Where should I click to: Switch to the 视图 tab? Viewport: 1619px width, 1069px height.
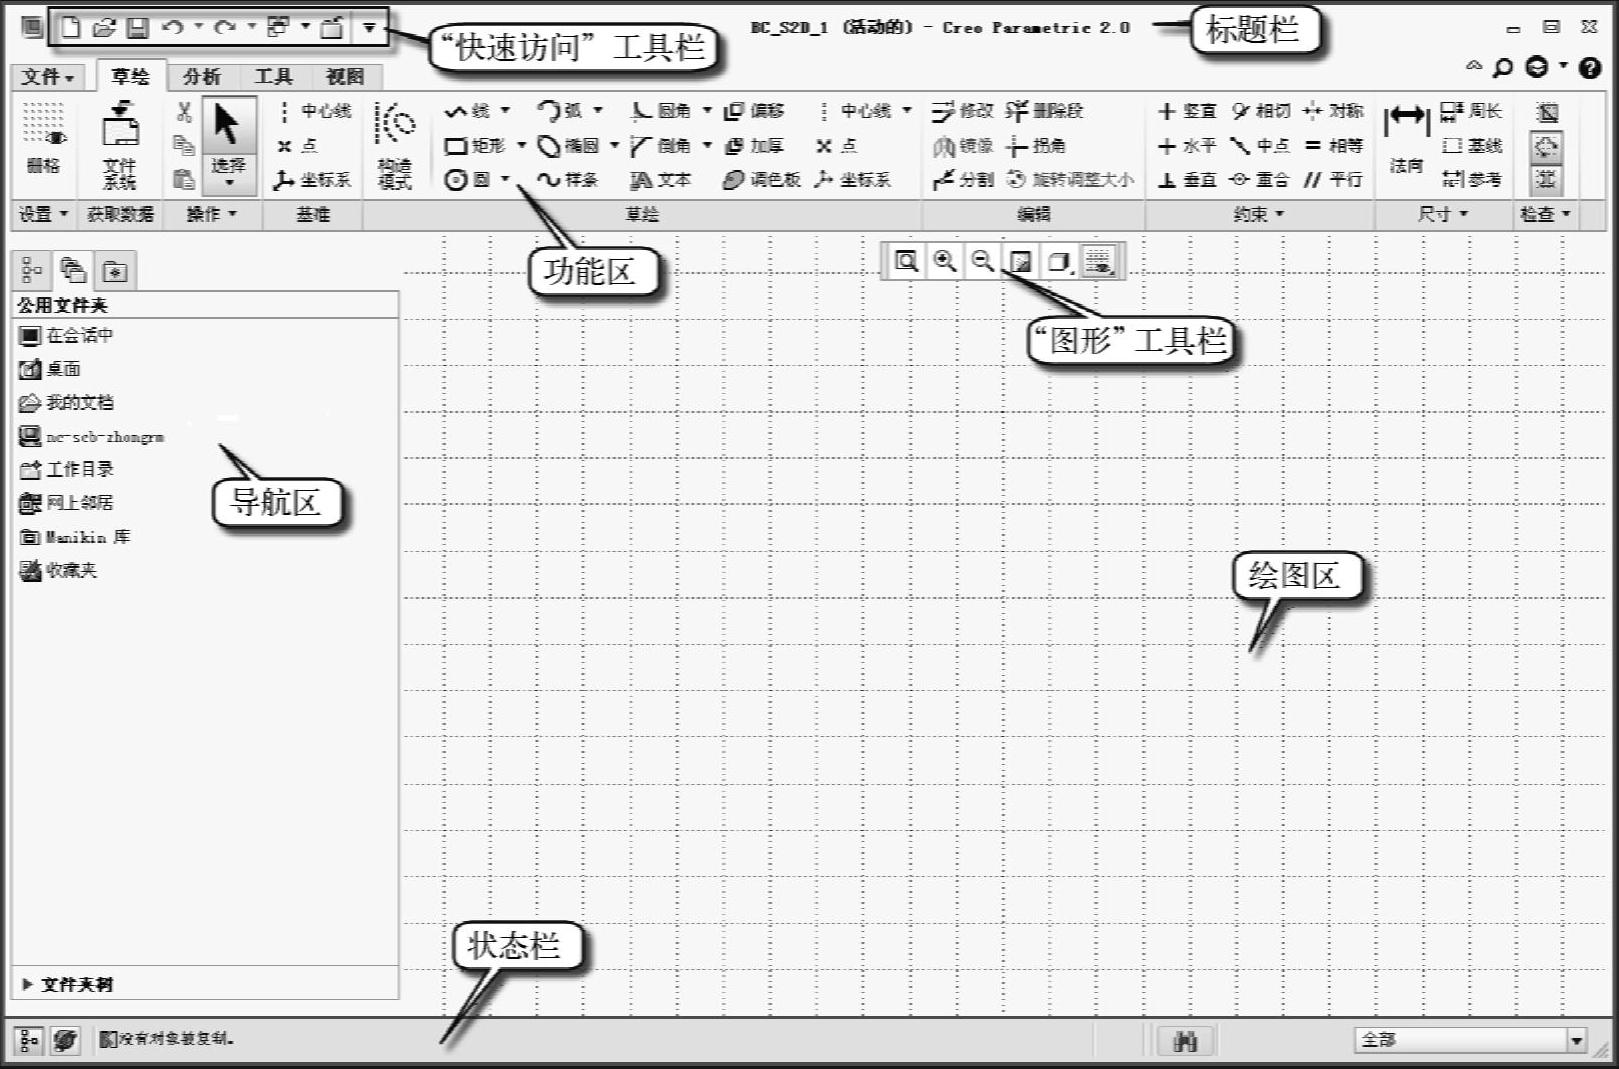click(345, 77)
